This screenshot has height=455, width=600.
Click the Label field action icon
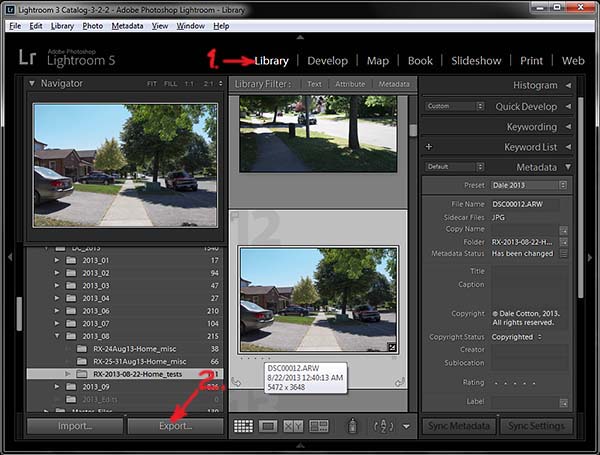coord(563,402)
